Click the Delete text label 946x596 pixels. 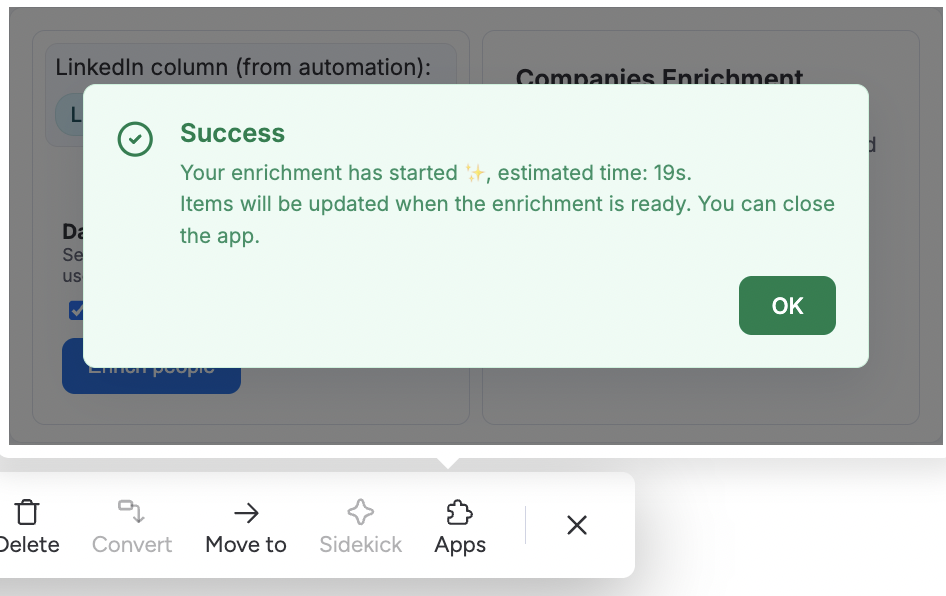(30, 545)
